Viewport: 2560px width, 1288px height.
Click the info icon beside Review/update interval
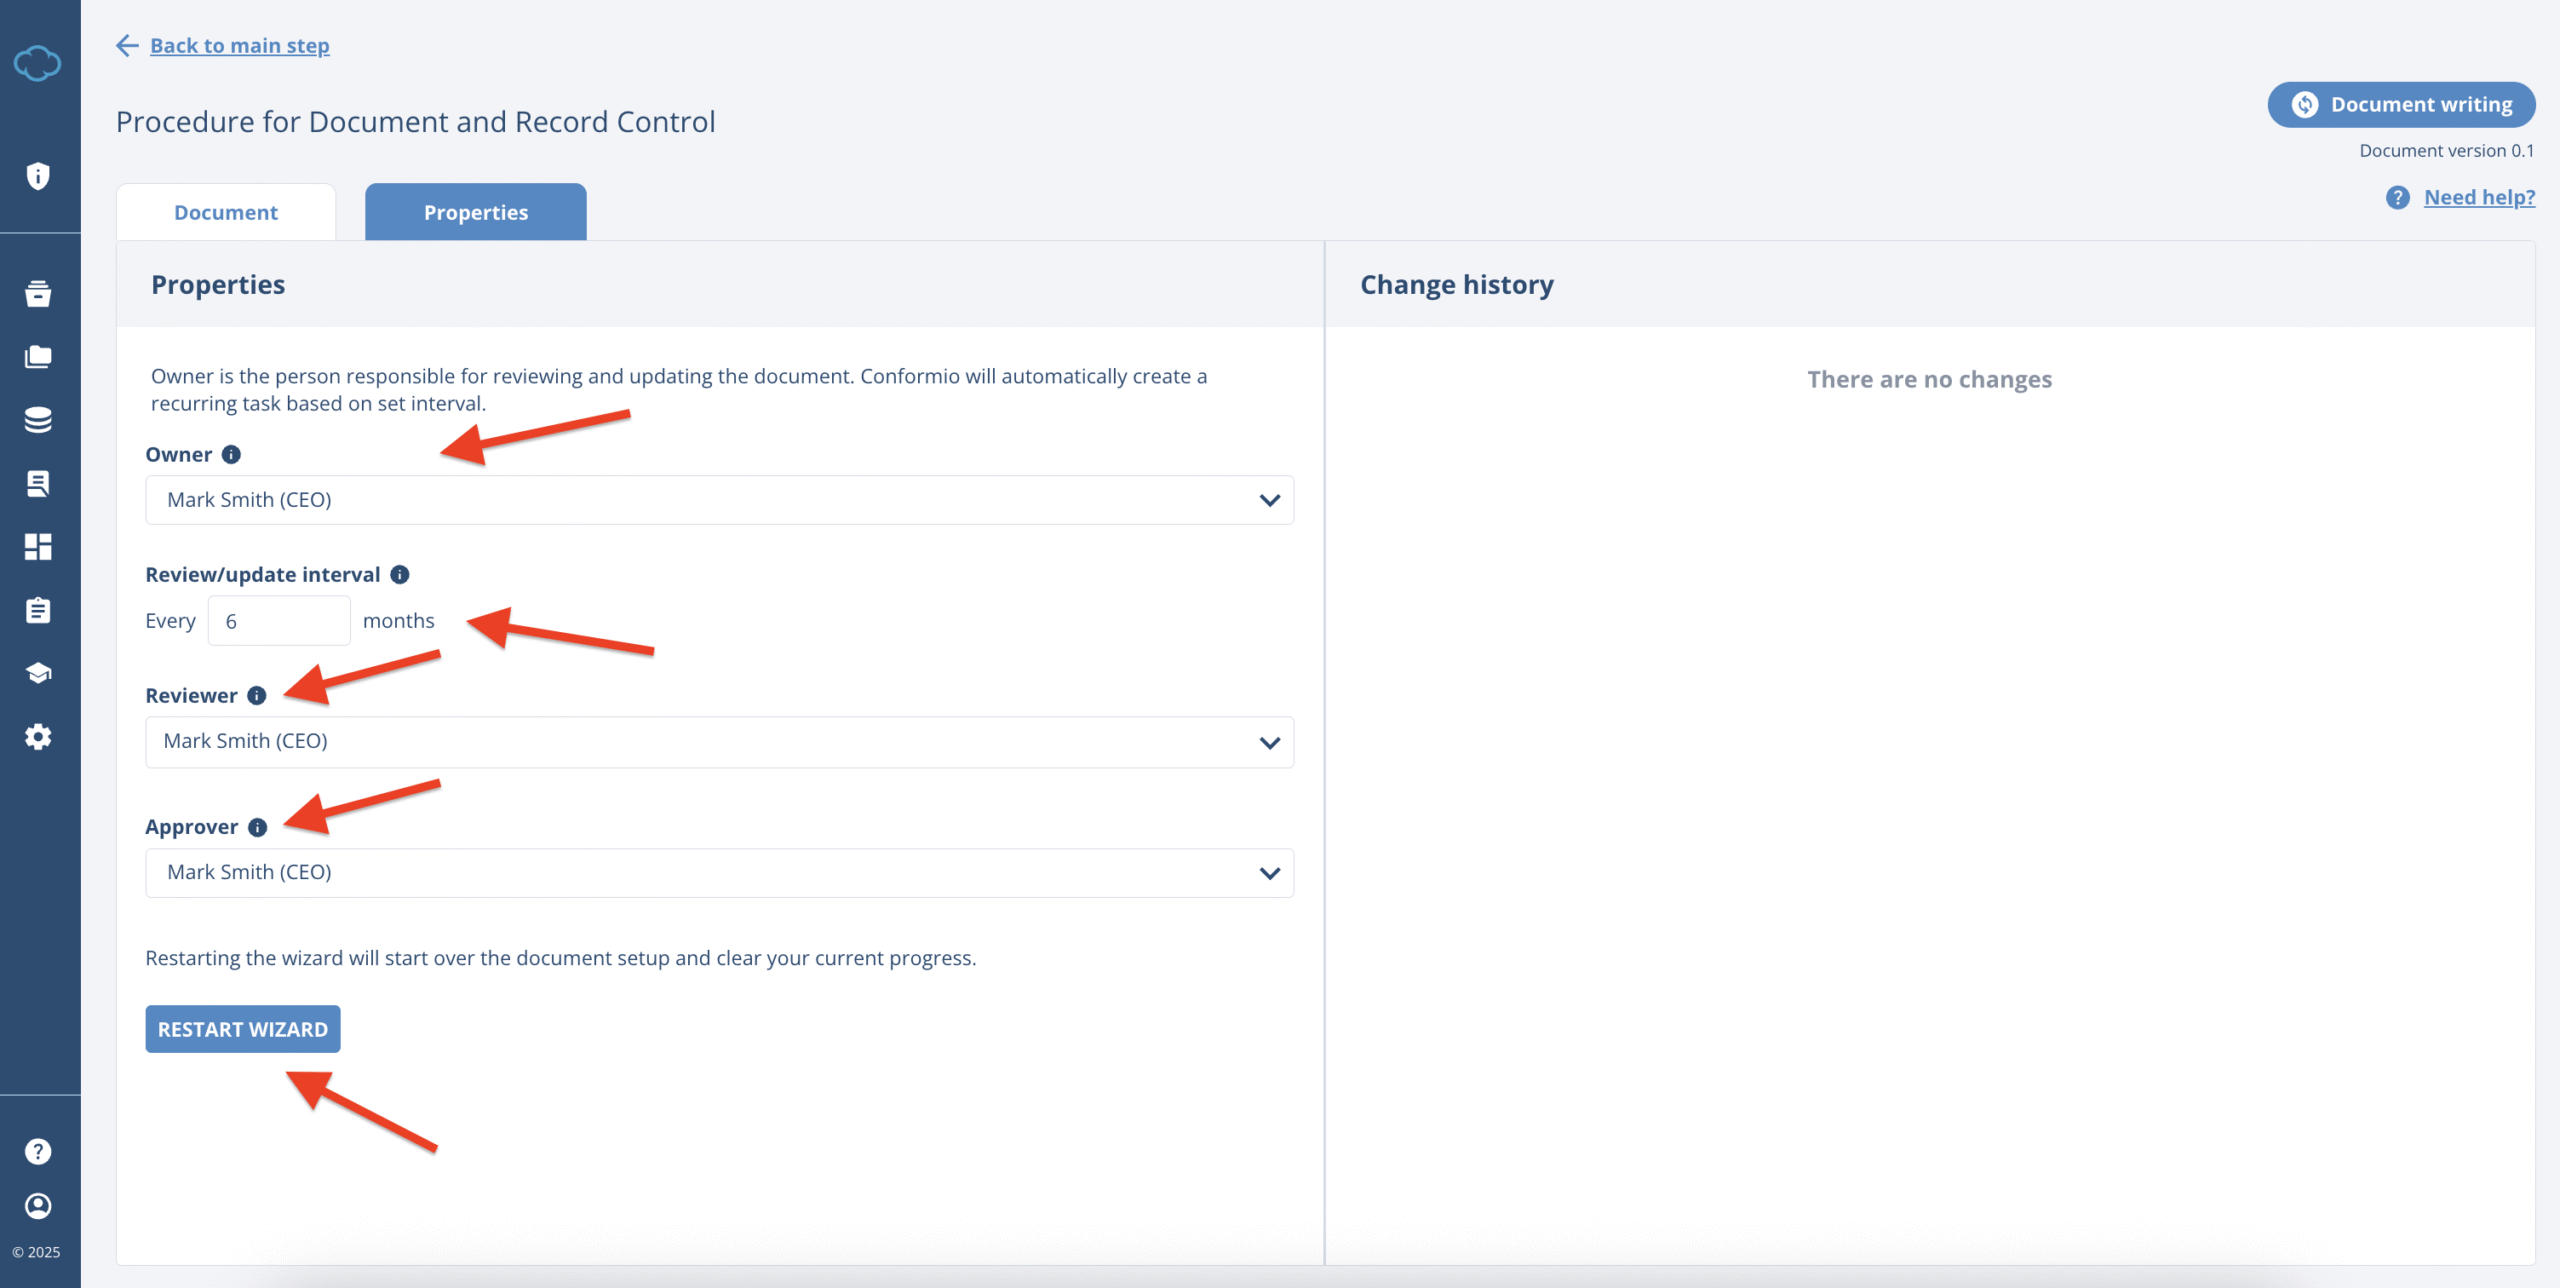pyautogui.click(x=400, y=575)
